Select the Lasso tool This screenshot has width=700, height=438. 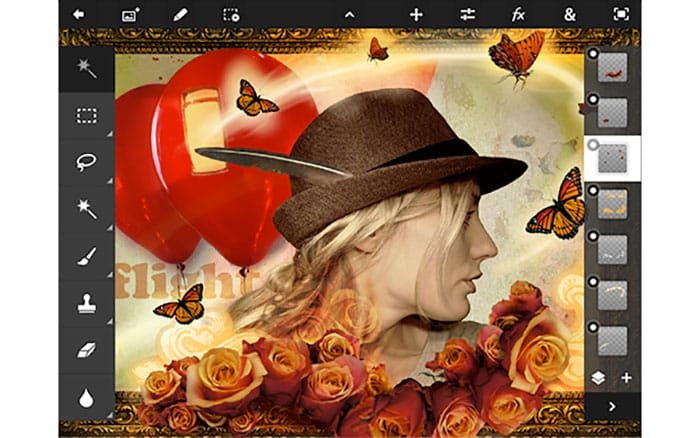[x=87, y=162]
